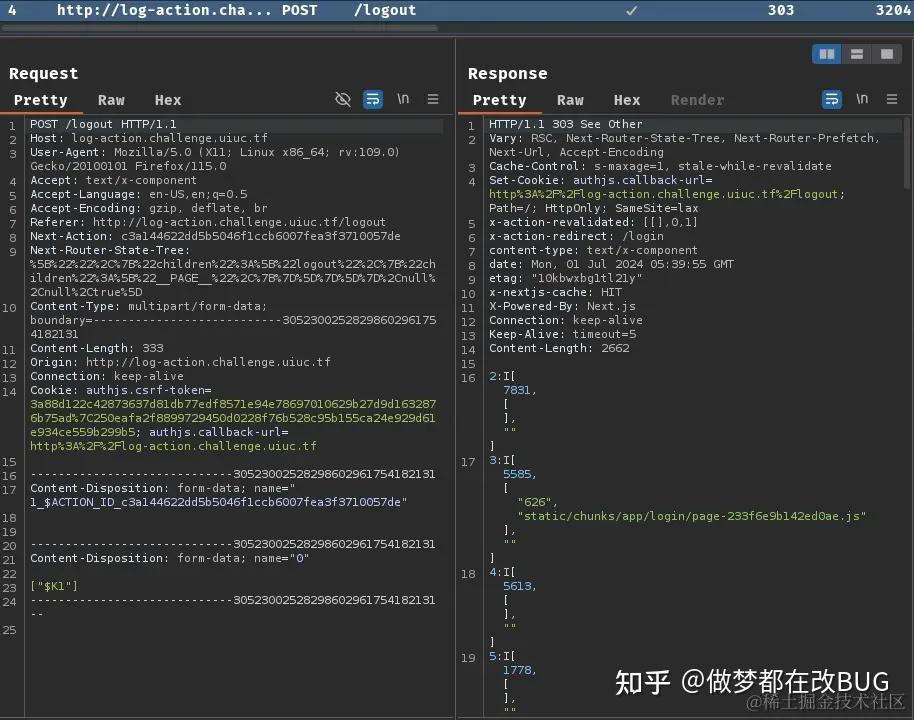The width and height of the screenshot is (914, 720).
Task: Click the checkmark cell in history row
Action: 631,10
